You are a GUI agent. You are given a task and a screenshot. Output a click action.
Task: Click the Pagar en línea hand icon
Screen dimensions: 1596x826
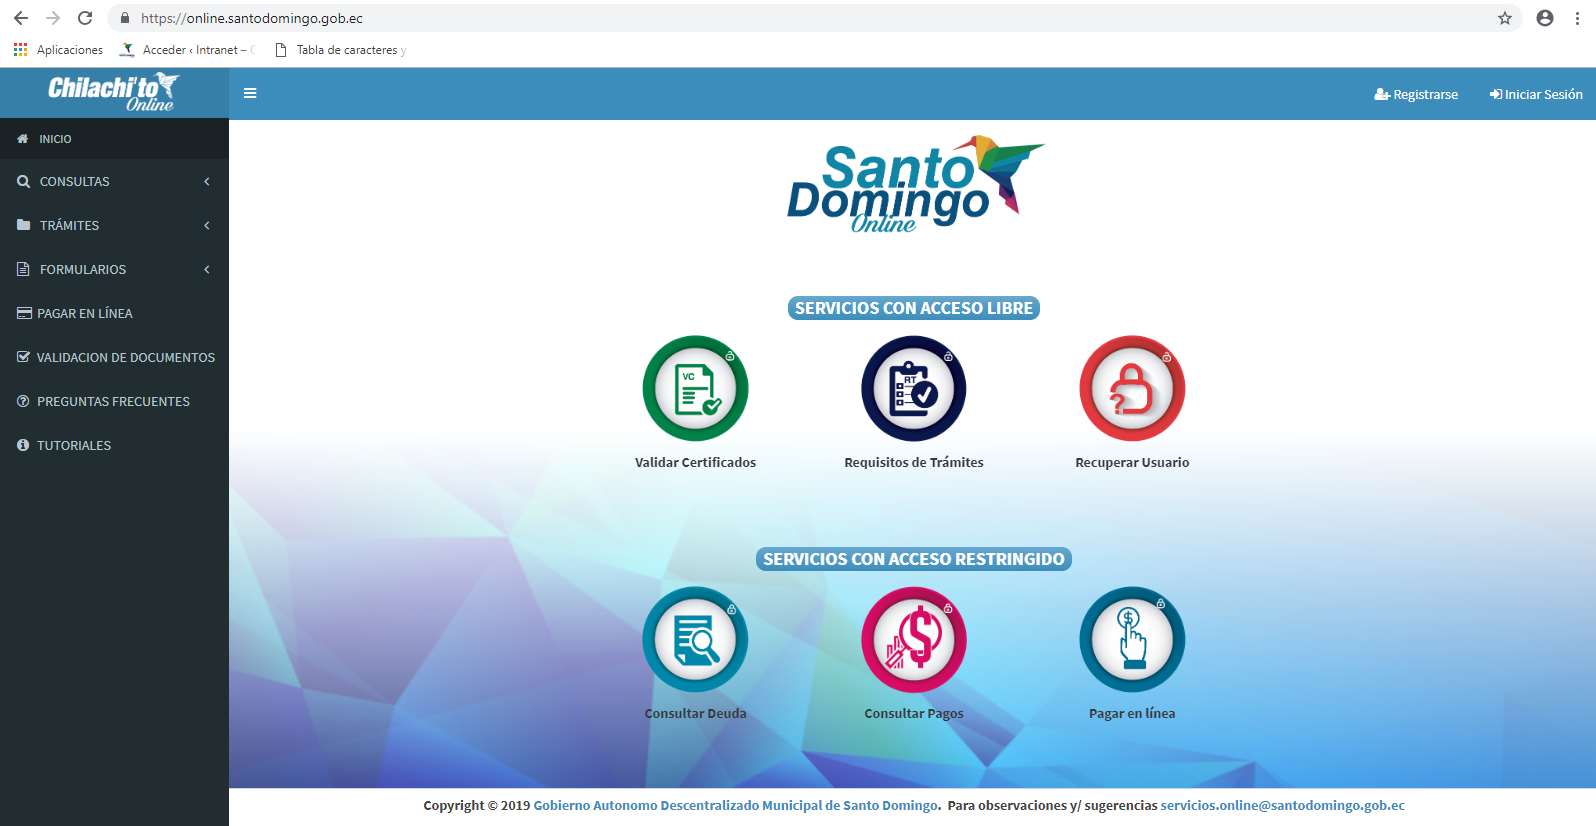click(x=1132, y=640)
